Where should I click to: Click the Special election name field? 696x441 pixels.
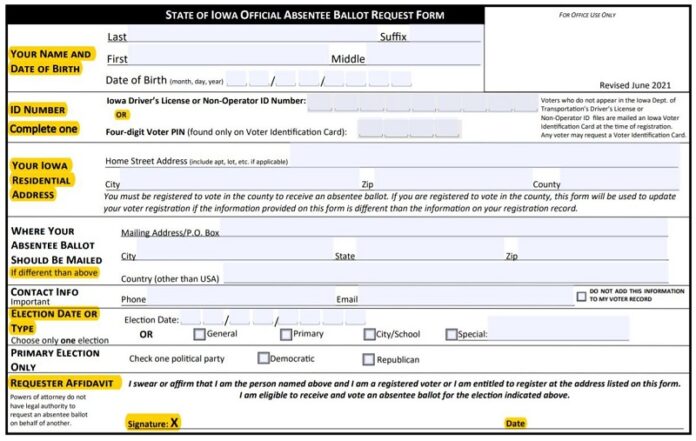(558, 328)
